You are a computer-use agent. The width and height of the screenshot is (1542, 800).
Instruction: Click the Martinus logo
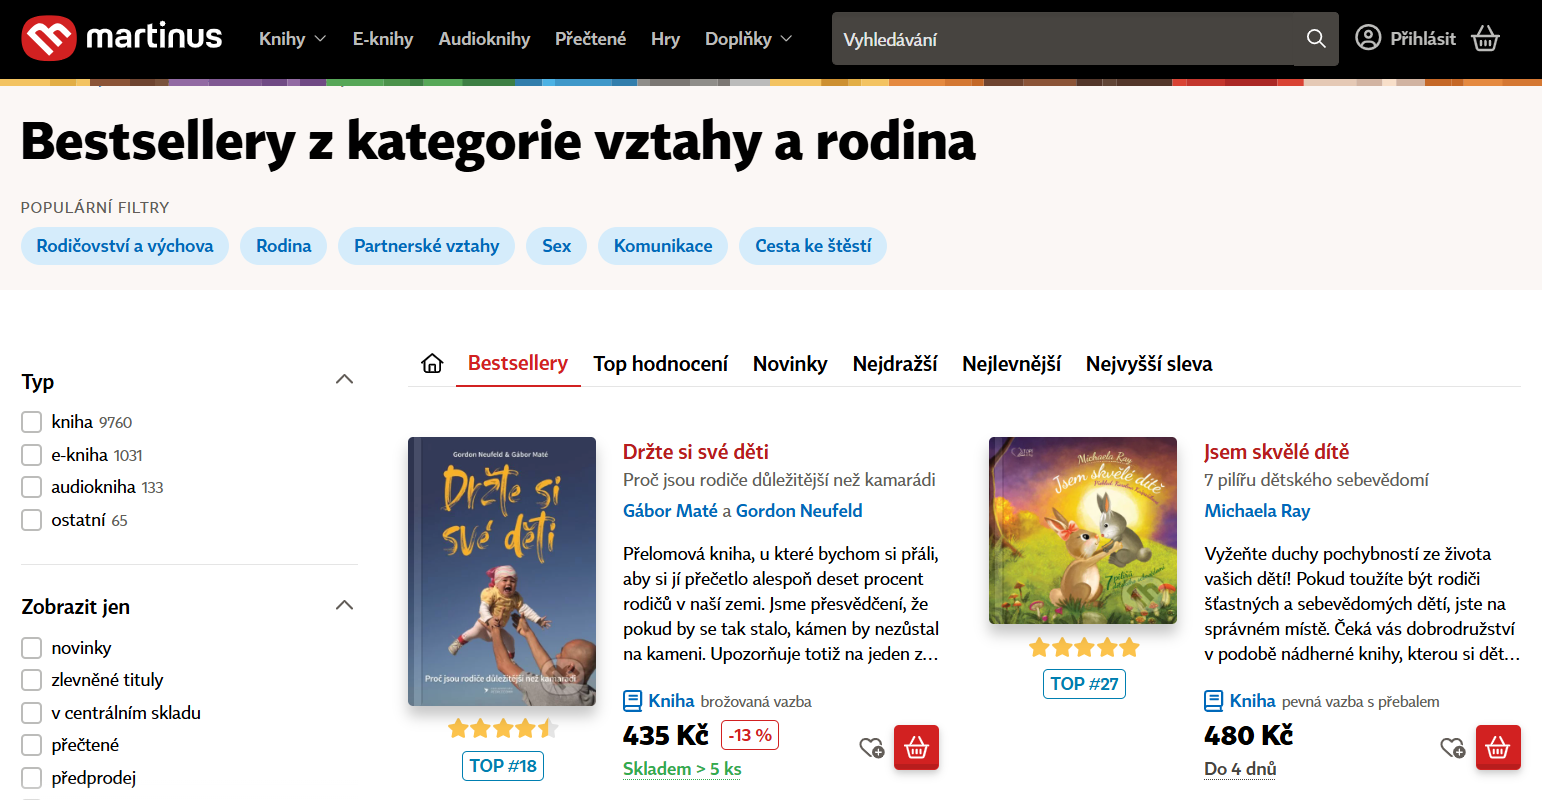122,38
